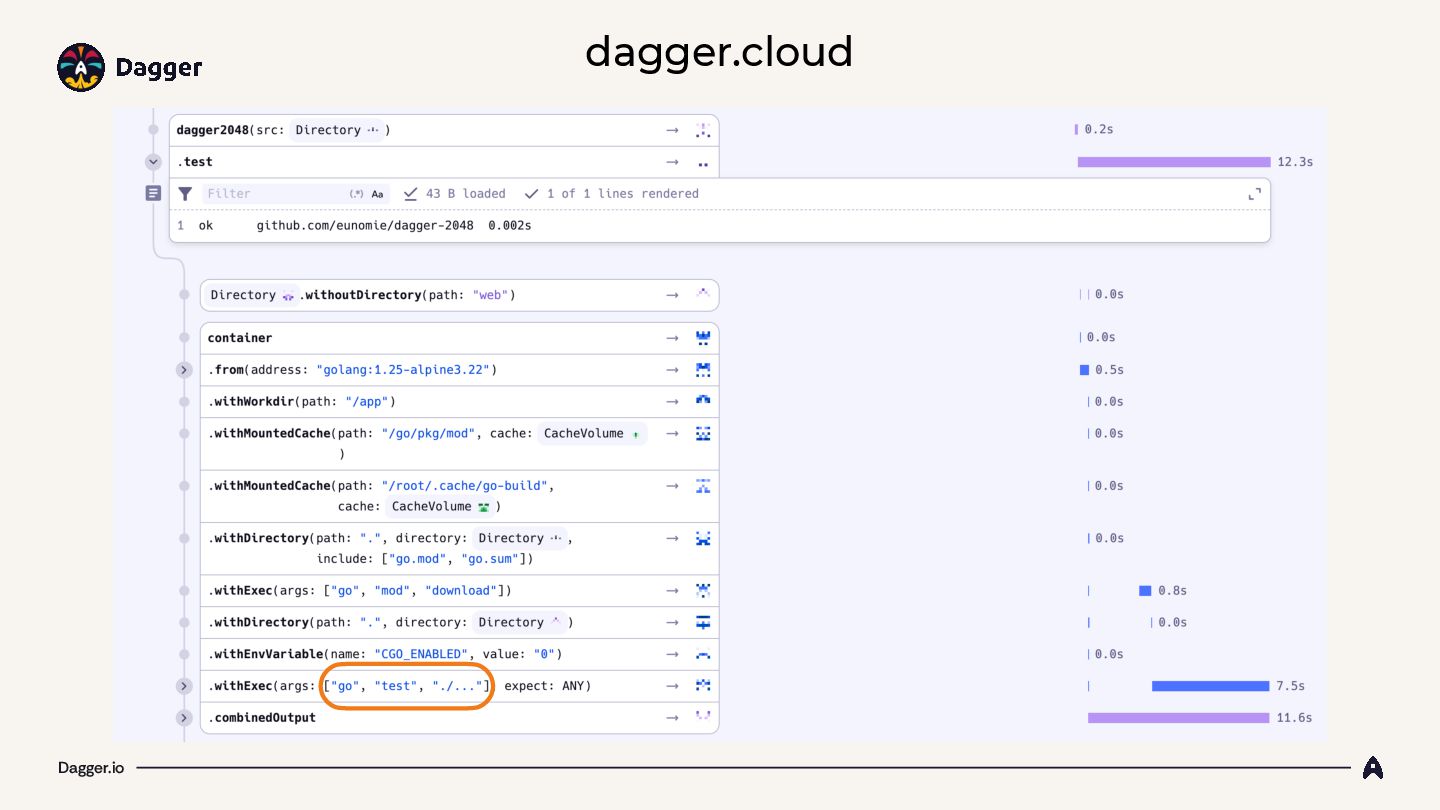Click CacheVolume chip for go-build cache
This screenshot has width=1440, height=810.
[441, 506]
